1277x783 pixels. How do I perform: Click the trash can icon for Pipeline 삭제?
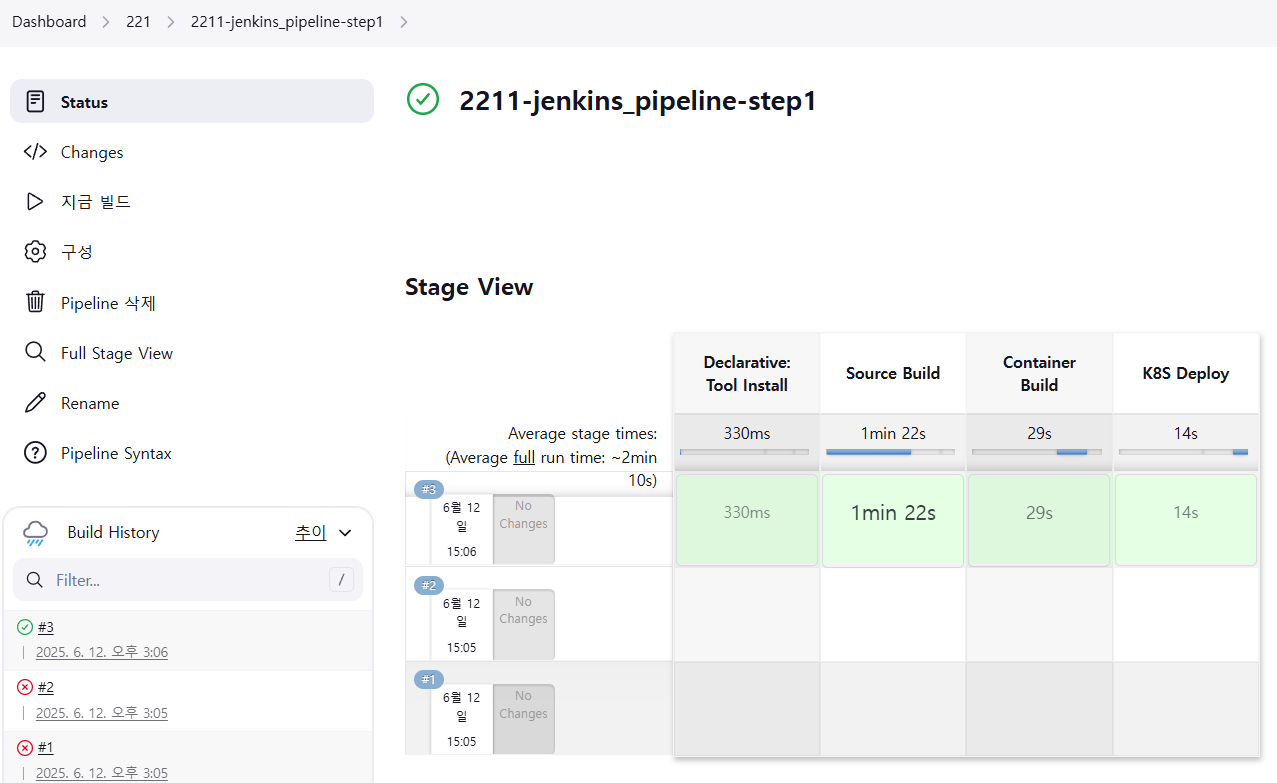point(35,302)
